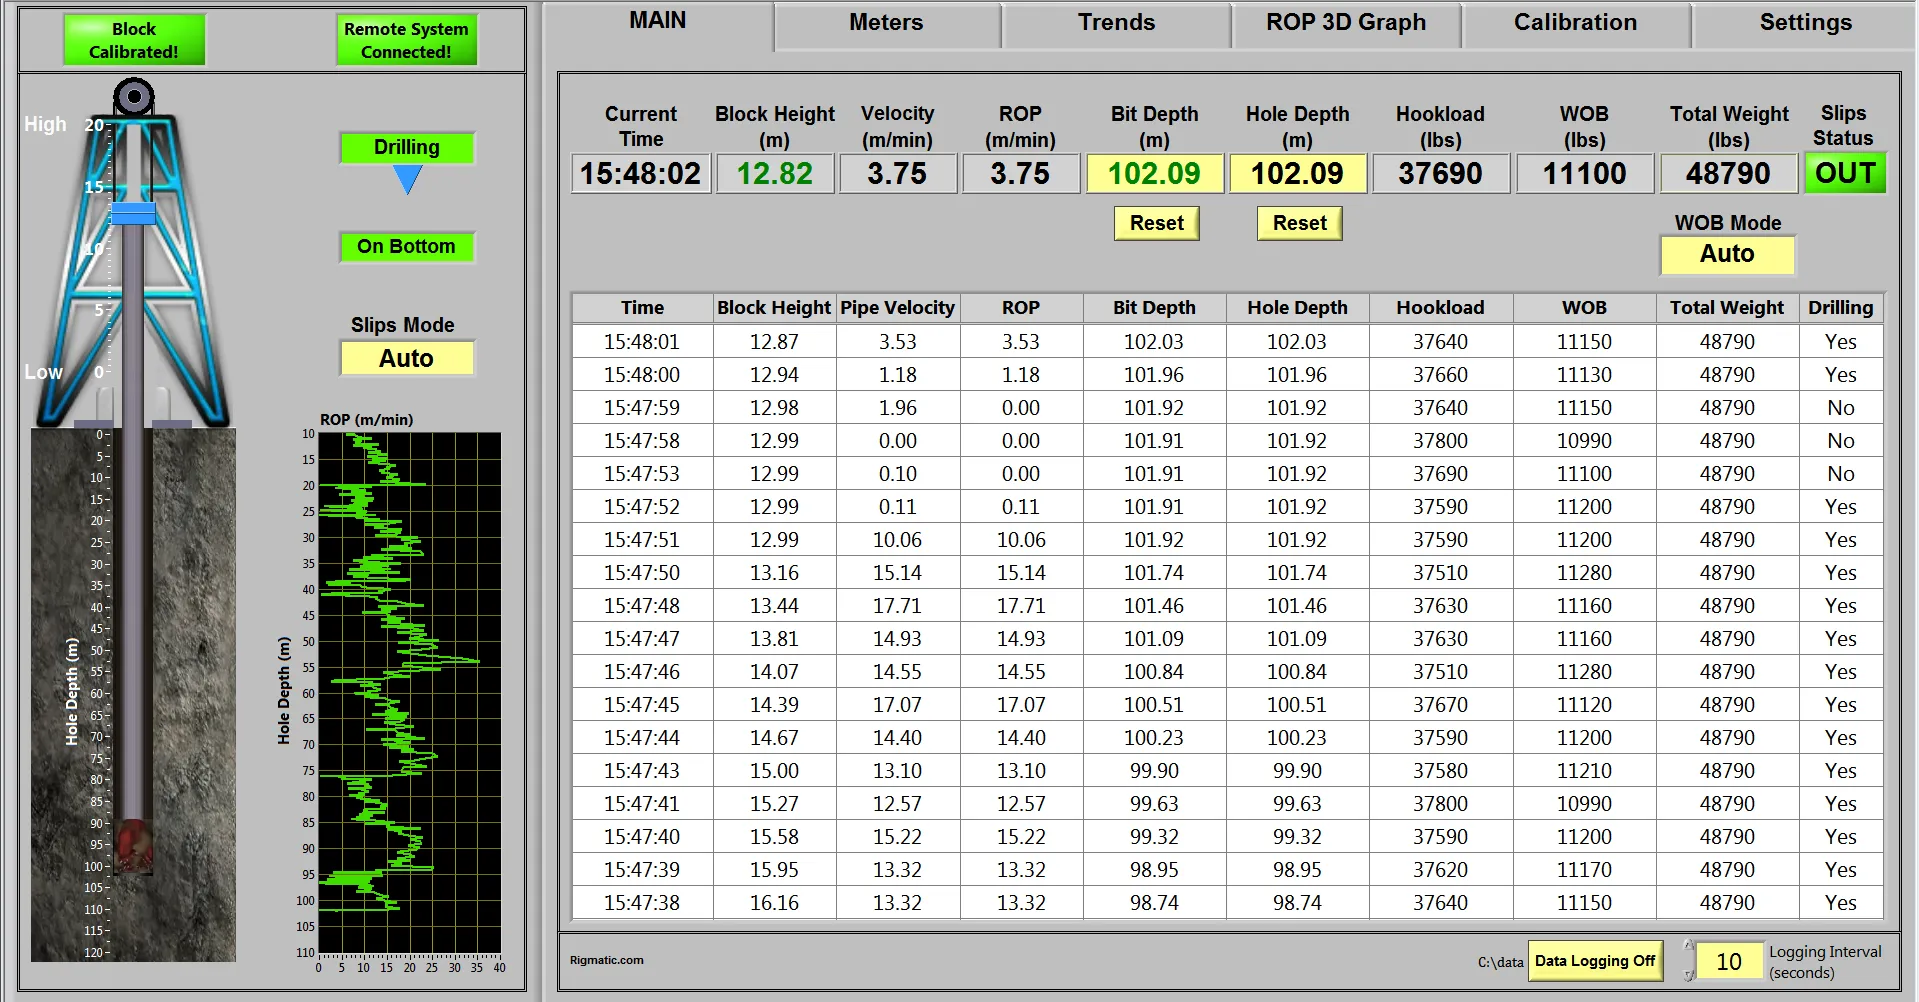Click the Block Calibrated indicator
Viewport: 1919px width, 1002px height.
pyautogui.click(x=134, y=40)
